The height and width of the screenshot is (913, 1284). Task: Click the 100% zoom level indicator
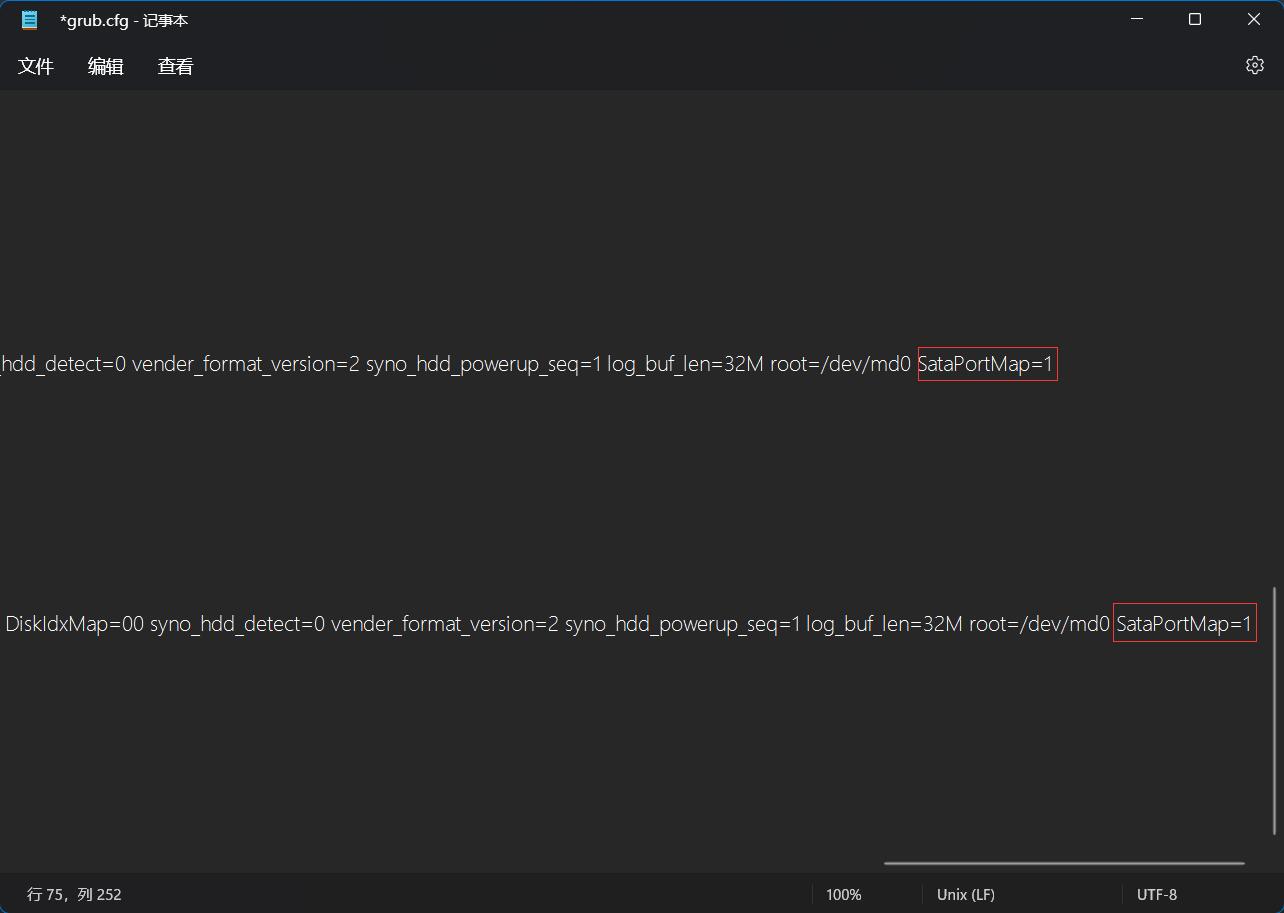[x=843, y=894]
